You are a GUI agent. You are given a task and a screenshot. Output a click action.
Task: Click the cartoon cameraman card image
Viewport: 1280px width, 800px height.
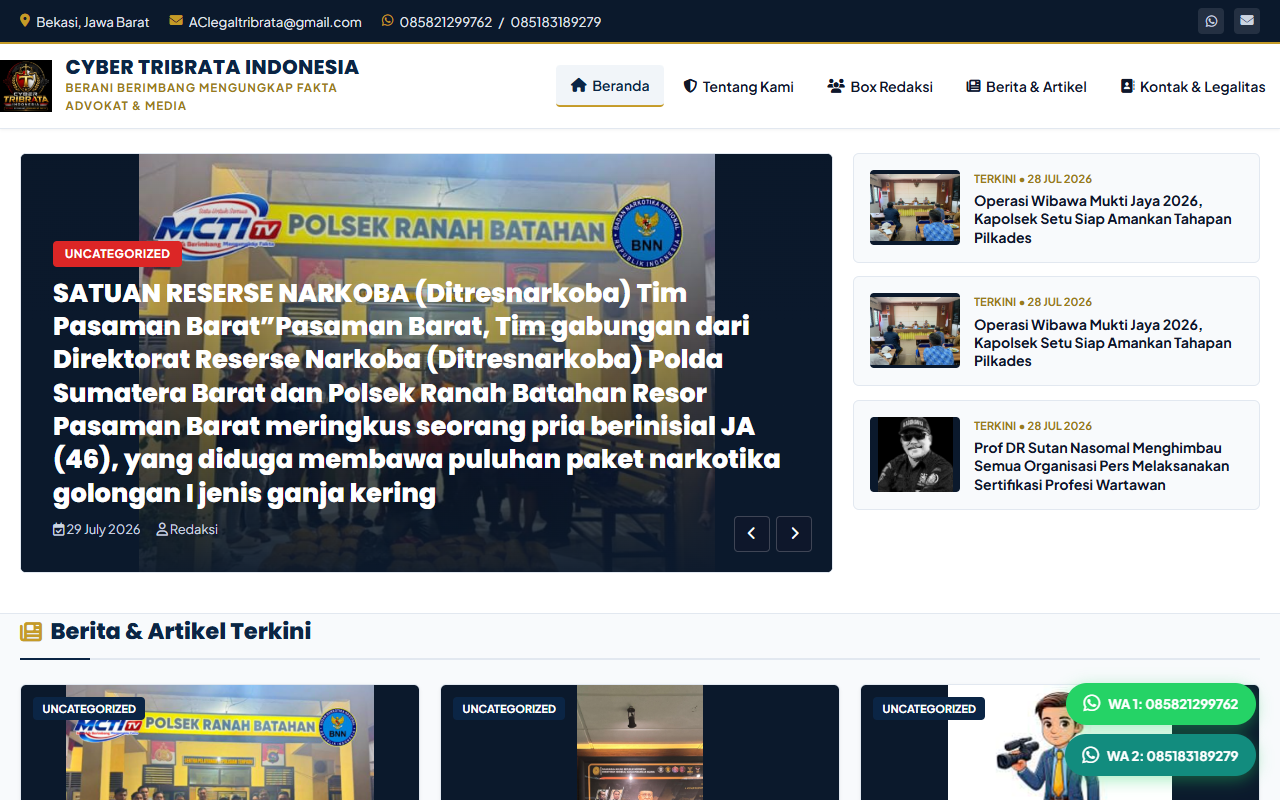1060,743
